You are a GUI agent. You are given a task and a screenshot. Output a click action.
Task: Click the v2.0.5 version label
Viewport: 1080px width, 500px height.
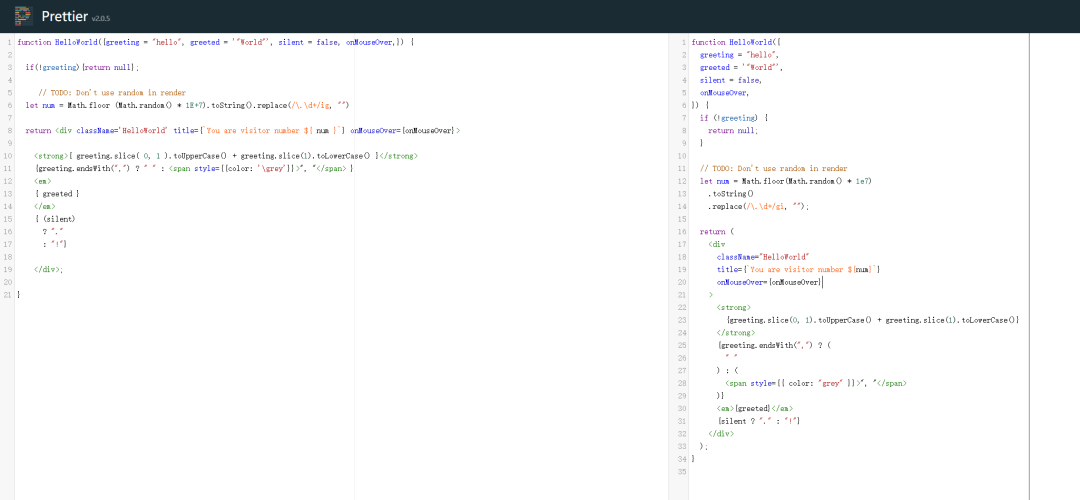101,19
